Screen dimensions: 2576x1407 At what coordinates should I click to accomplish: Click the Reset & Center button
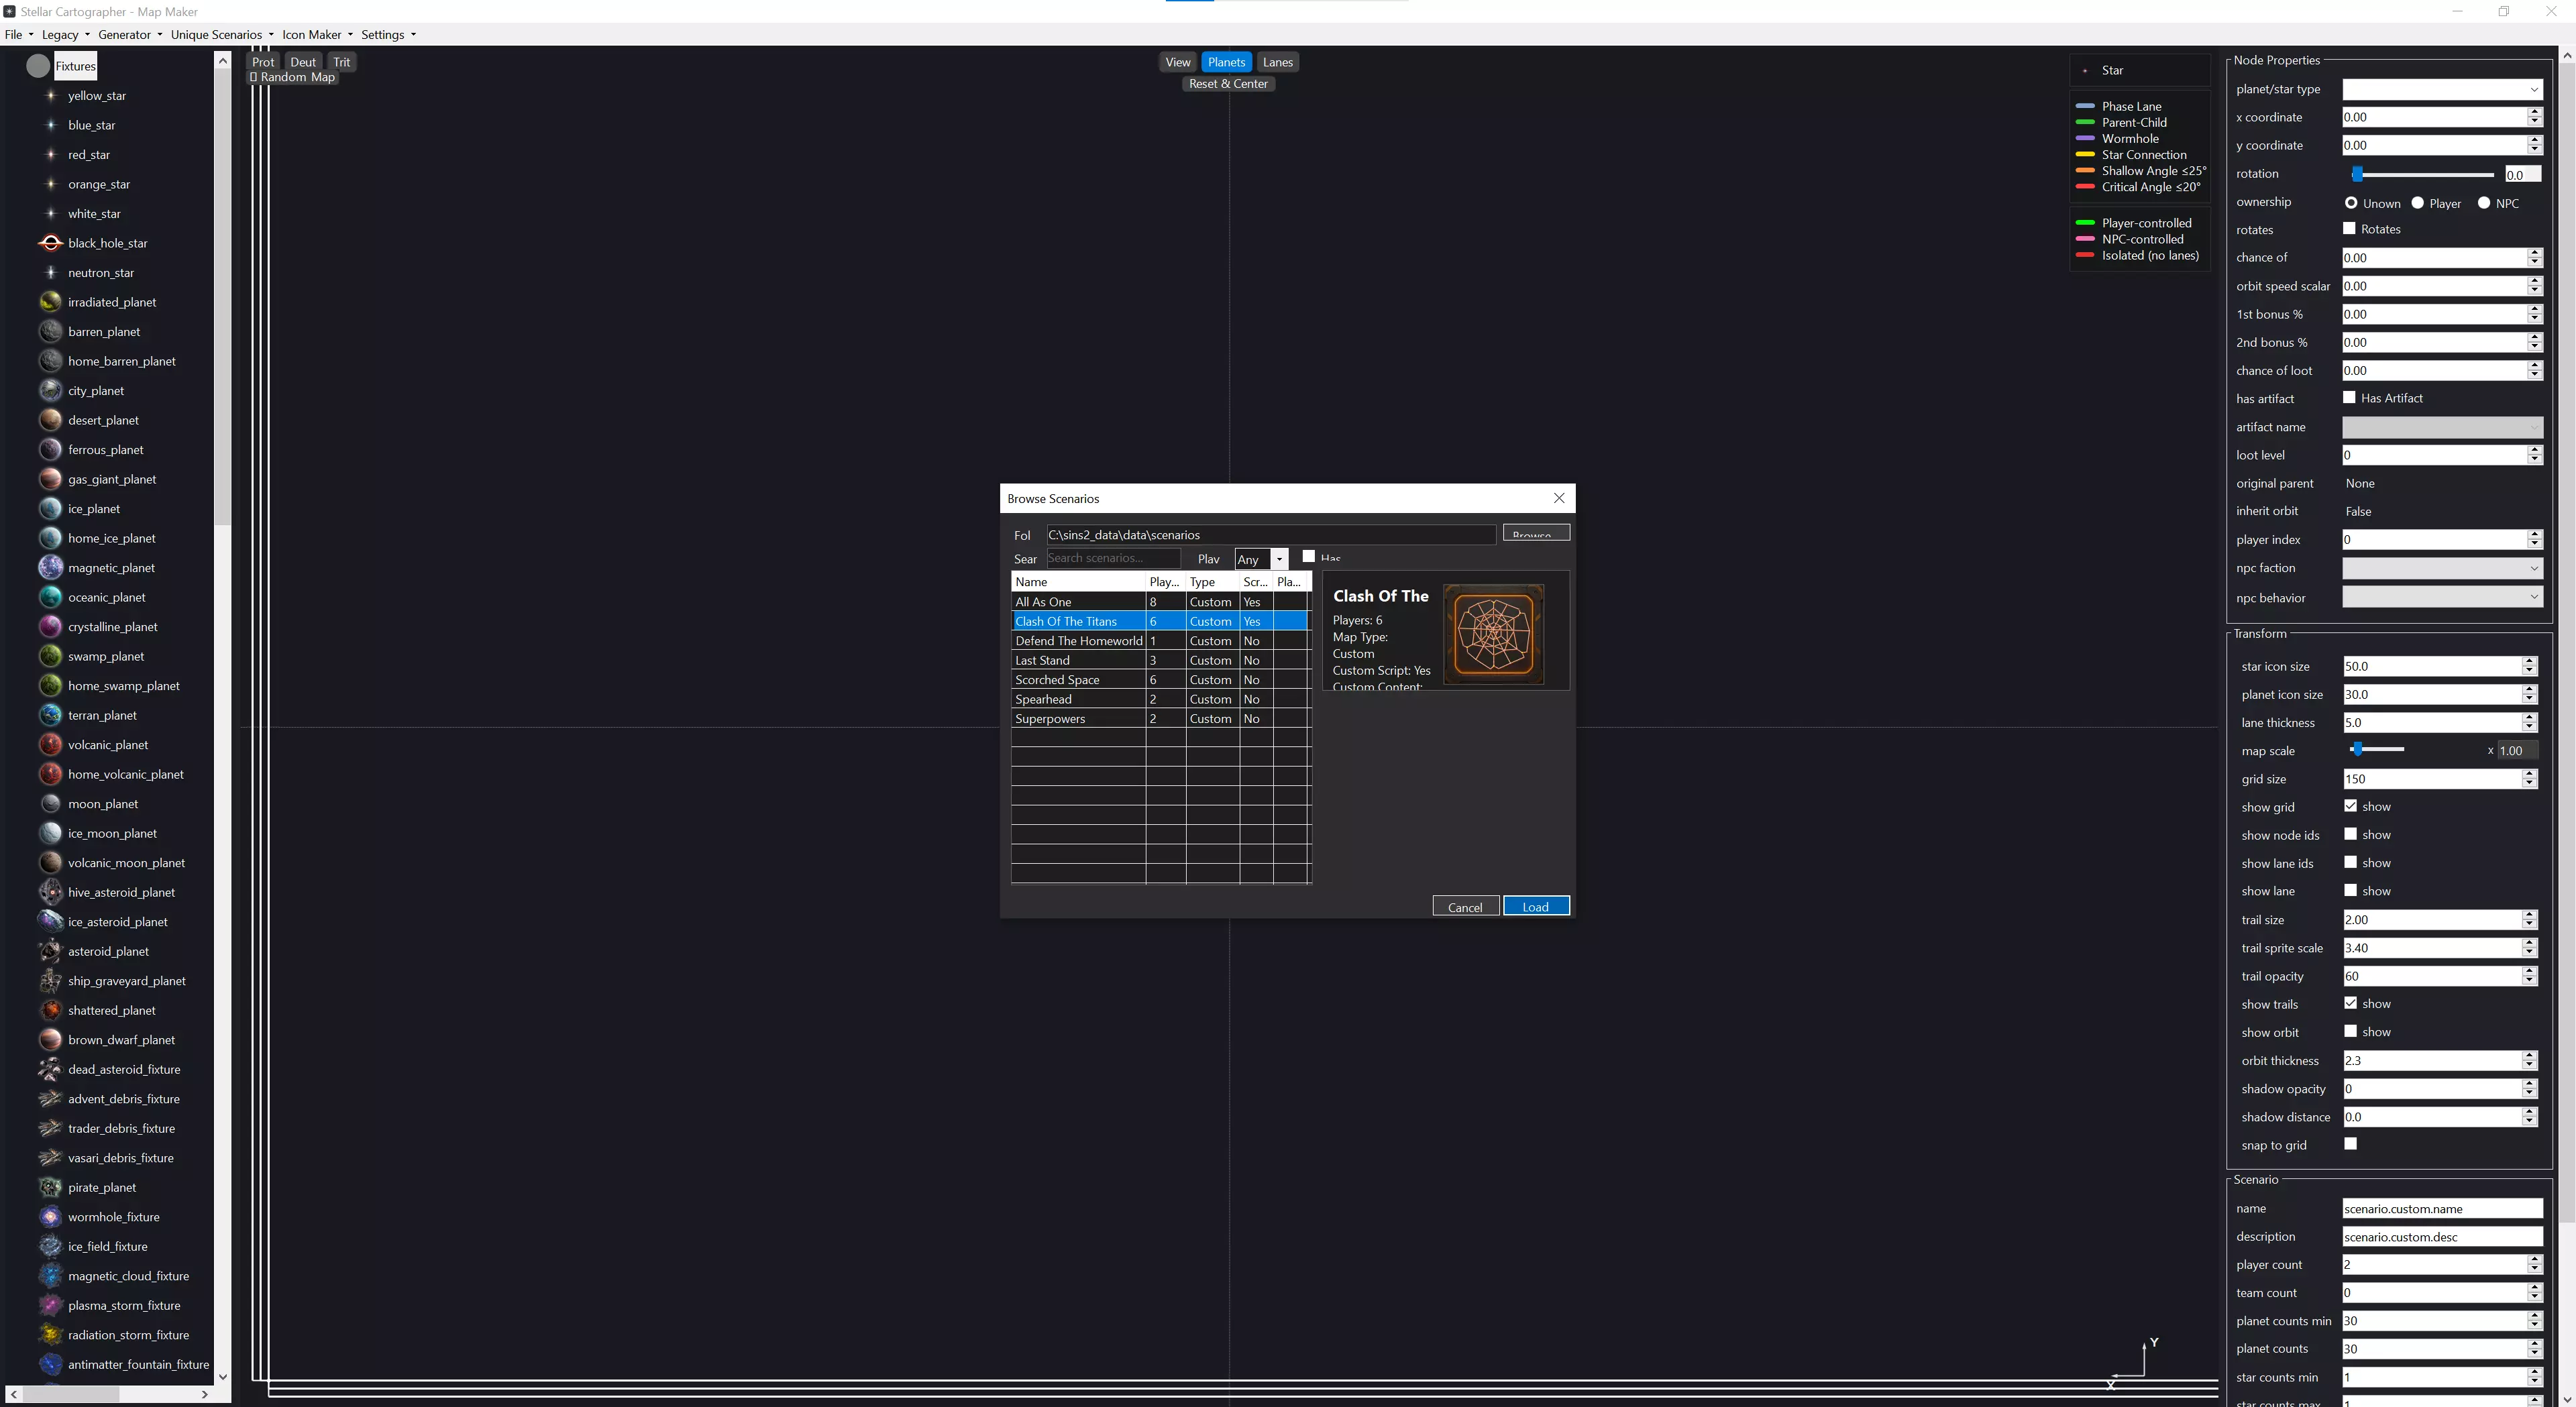tap(1228, 84)
